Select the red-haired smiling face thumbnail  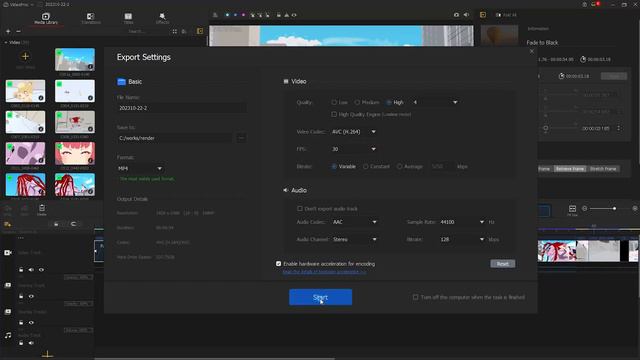point(75,153)
